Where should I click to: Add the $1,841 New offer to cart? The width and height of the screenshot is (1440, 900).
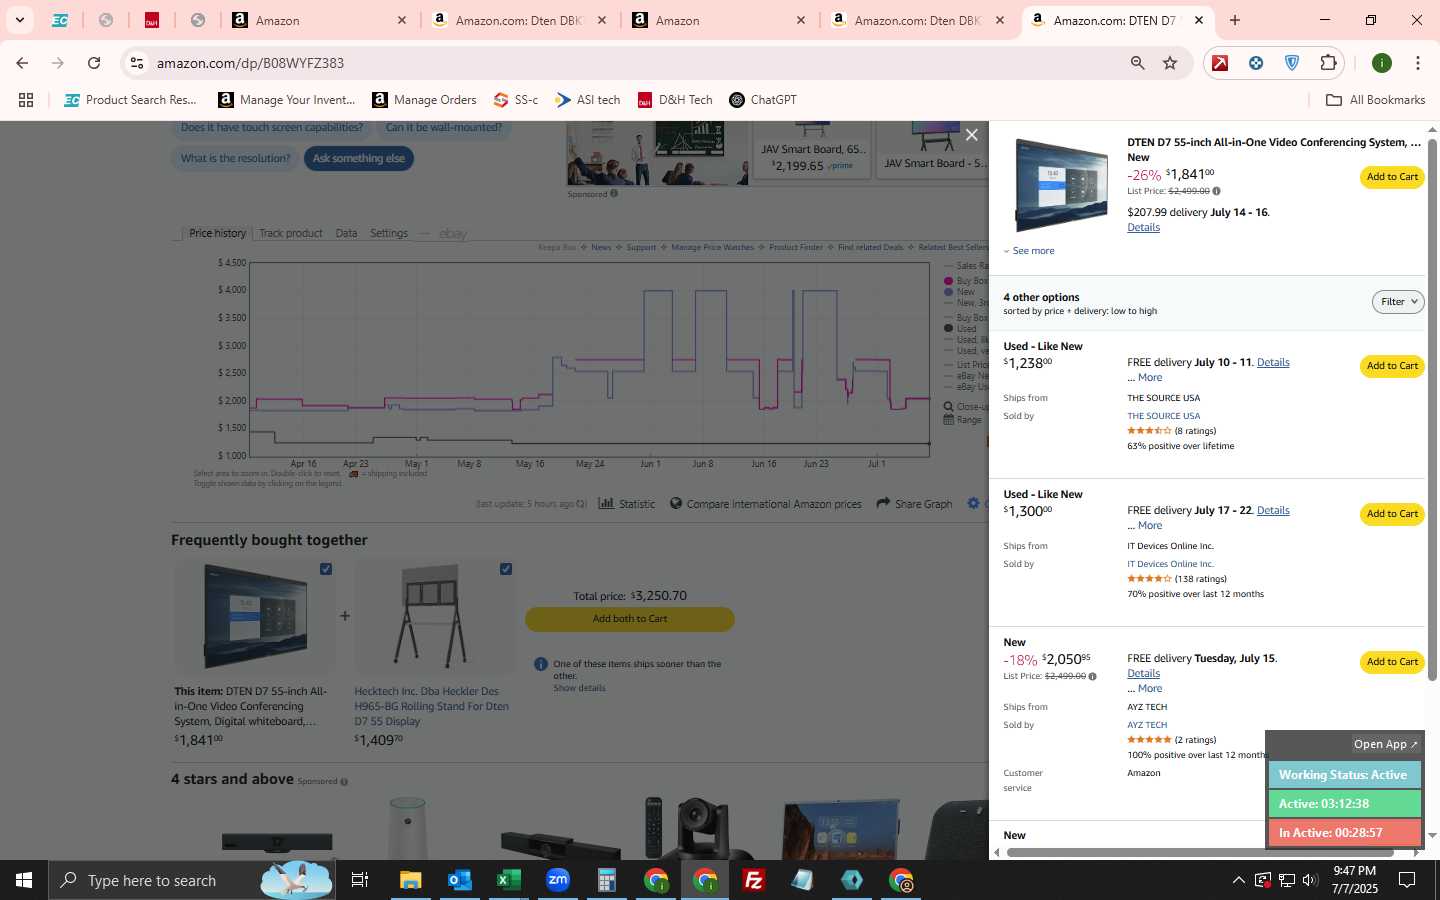tap(1392, 177)
